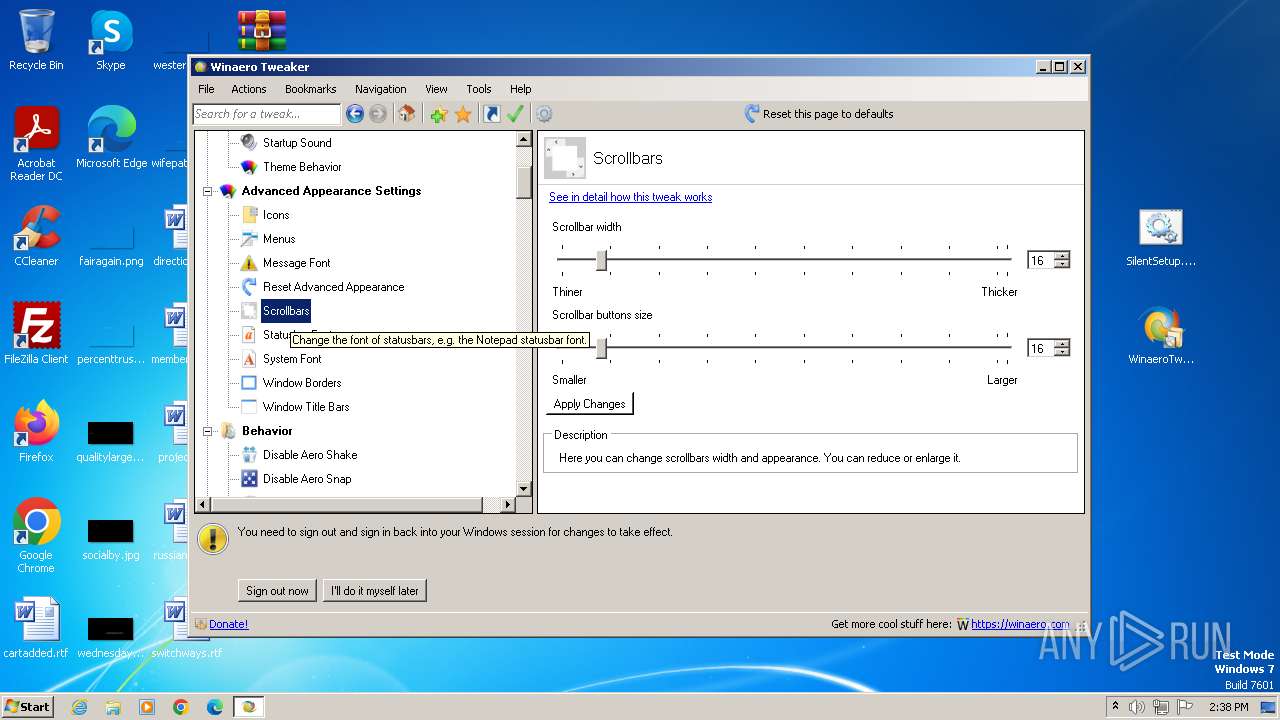Screen dimensions: 1280x720
Task: Click the Search for a tweak box
Action: pos(267,114)
